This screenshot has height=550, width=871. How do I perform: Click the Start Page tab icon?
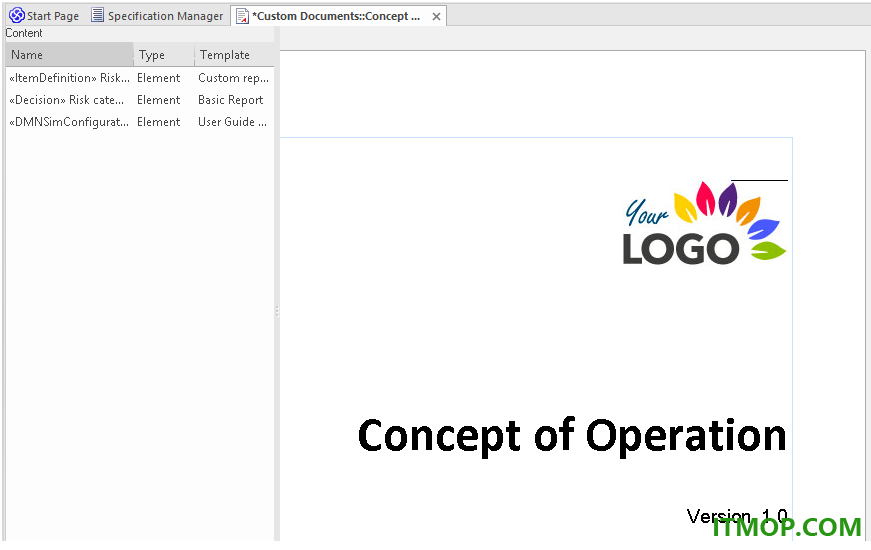pyautogui.click(x=17, y=16)
